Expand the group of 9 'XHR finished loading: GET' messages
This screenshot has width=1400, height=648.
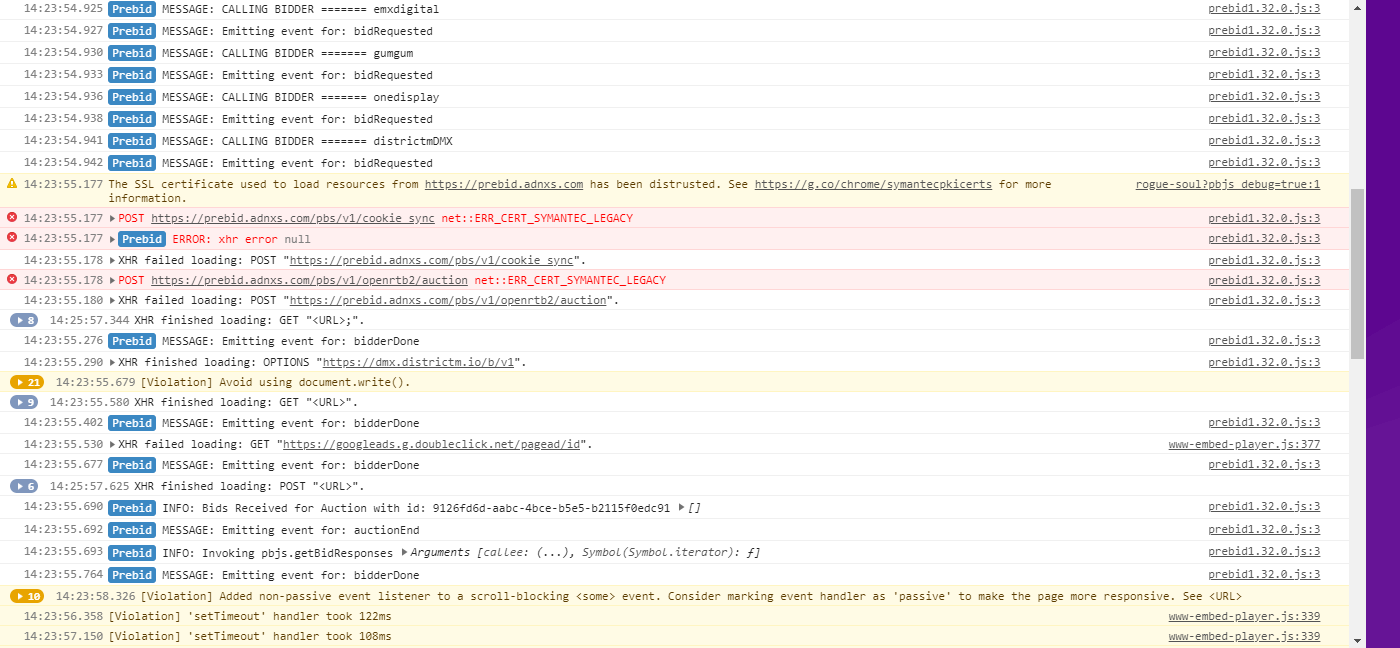click(24, 402)
